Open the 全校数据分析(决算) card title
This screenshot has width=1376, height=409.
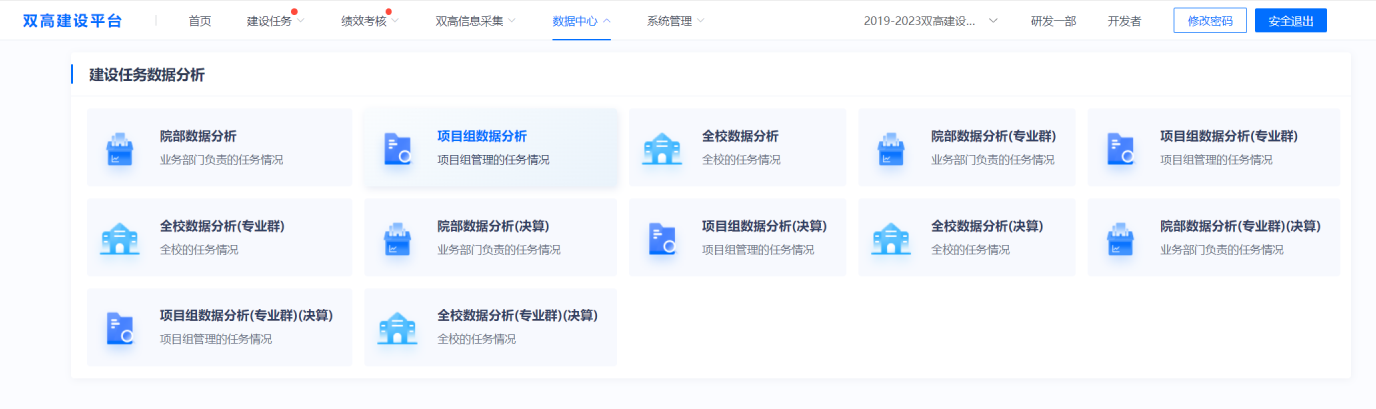tap(987, 226)
